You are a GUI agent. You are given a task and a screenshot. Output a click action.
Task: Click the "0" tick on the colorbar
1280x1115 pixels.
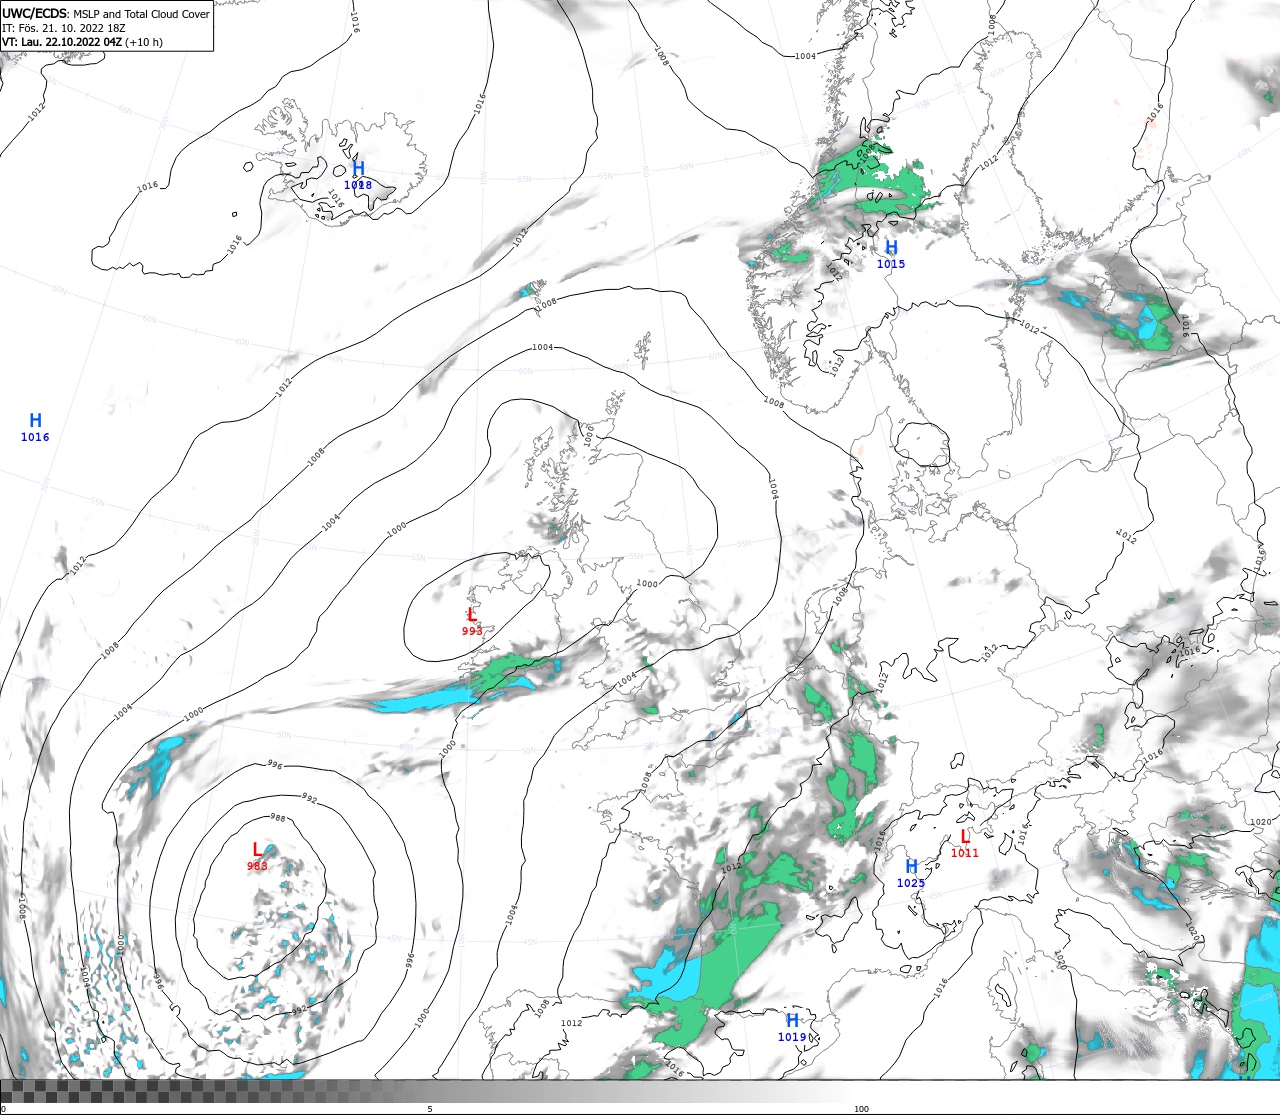pyautogui.click(x=5, y=1109)
